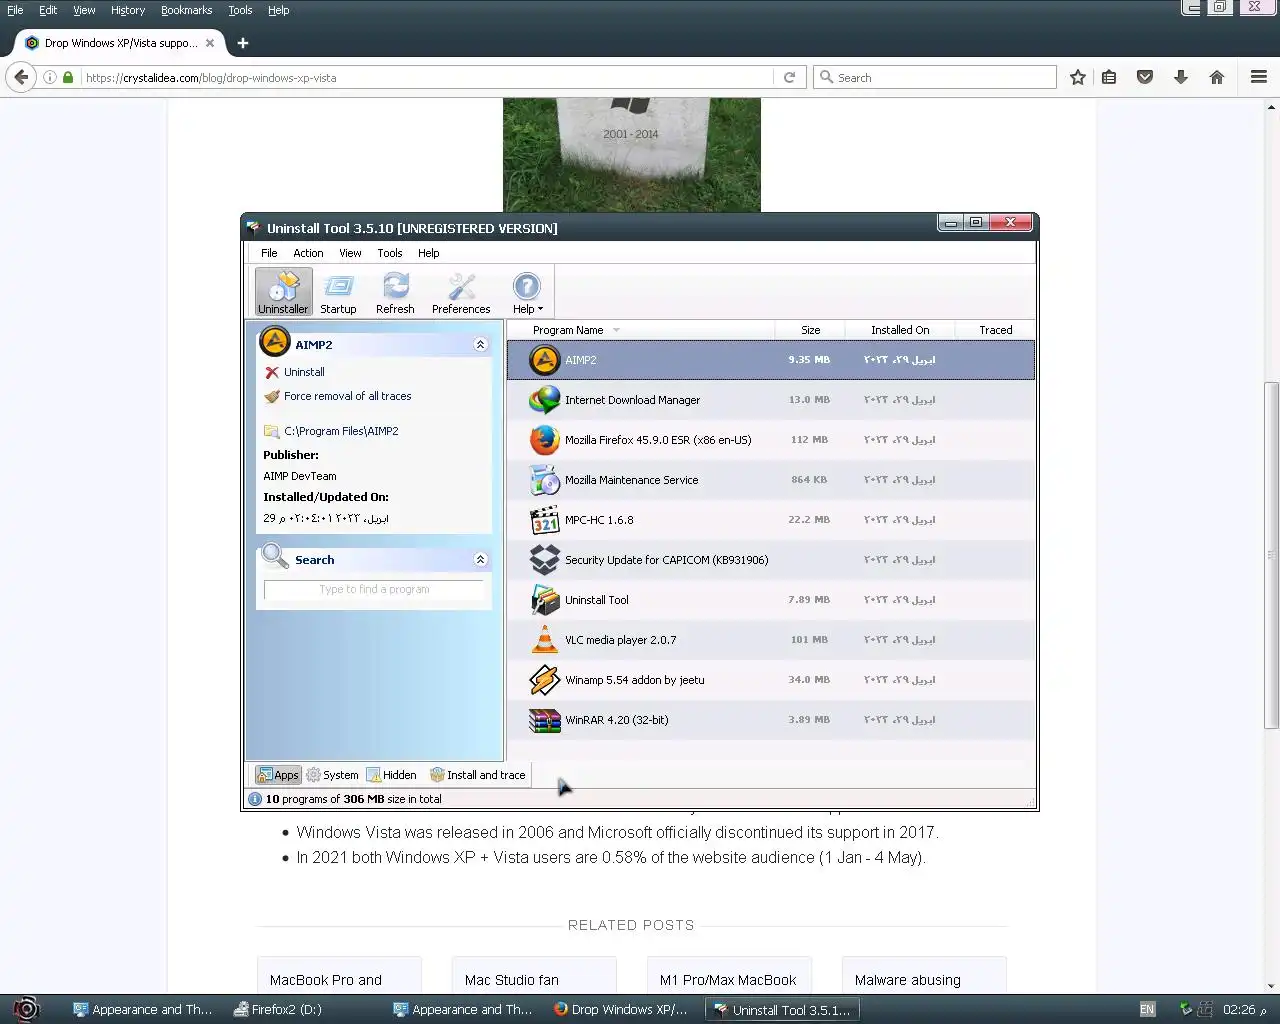Image resolution: width=1280 pixels, height=1024 pixels.
Task: Open Preferences from the toolbar
Action: pos(461,292)
